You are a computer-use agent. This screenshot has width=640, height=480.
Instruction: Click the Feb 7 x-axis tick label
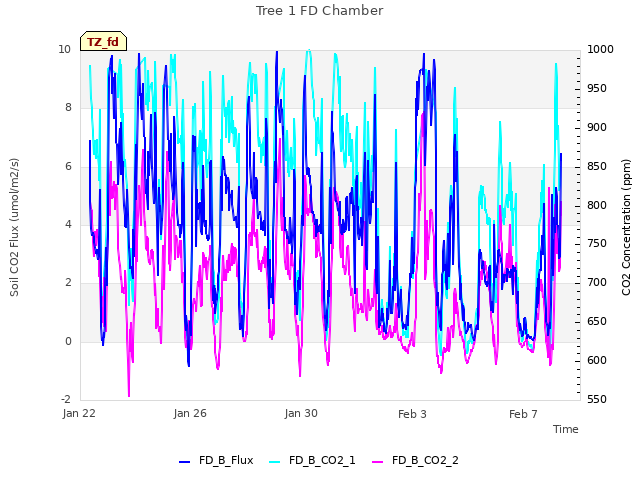(523, 414)
